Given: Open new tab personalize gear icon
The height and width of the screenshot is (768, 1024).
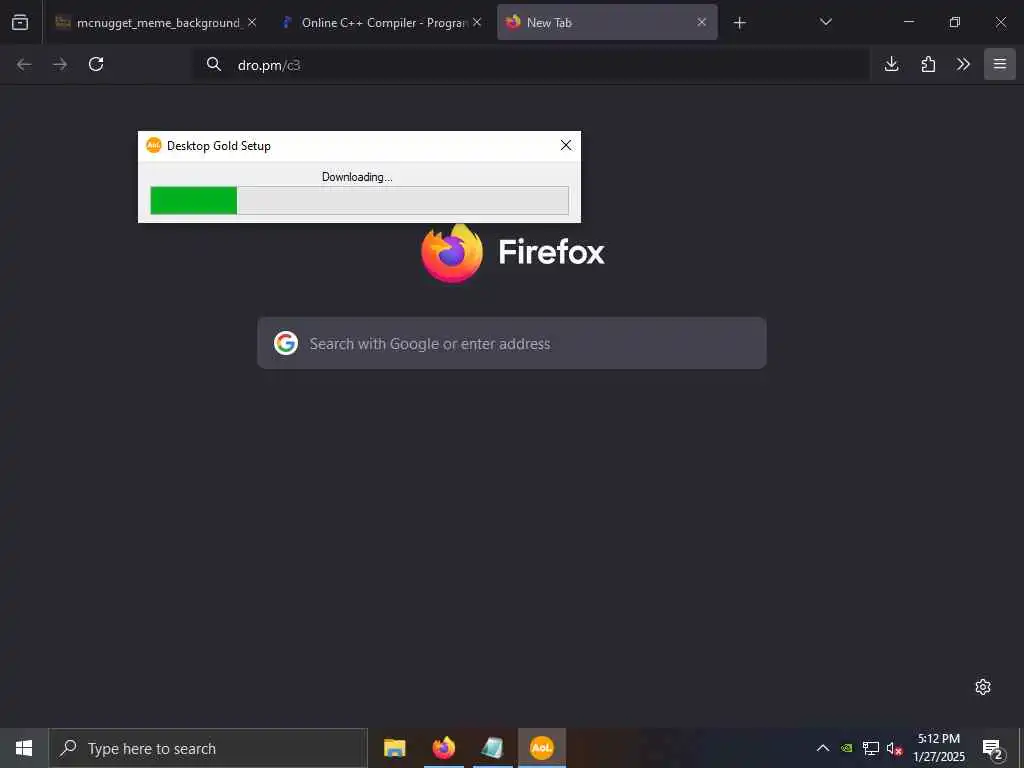Looking at the screenshot, I should (982, 686).
